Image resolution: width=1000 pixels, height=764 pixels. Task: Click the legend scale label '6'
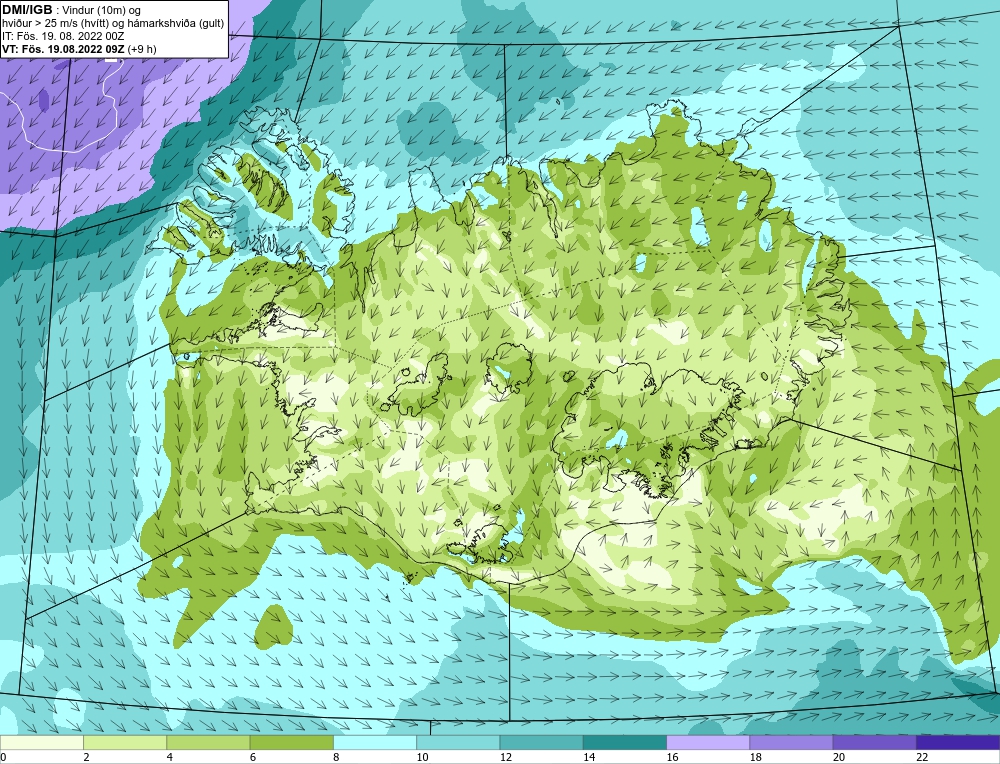coord(253,757)
